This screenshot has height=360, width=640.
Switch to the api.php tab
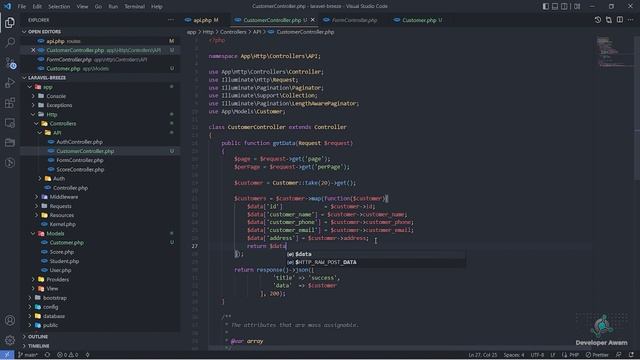tap(202, 20)
